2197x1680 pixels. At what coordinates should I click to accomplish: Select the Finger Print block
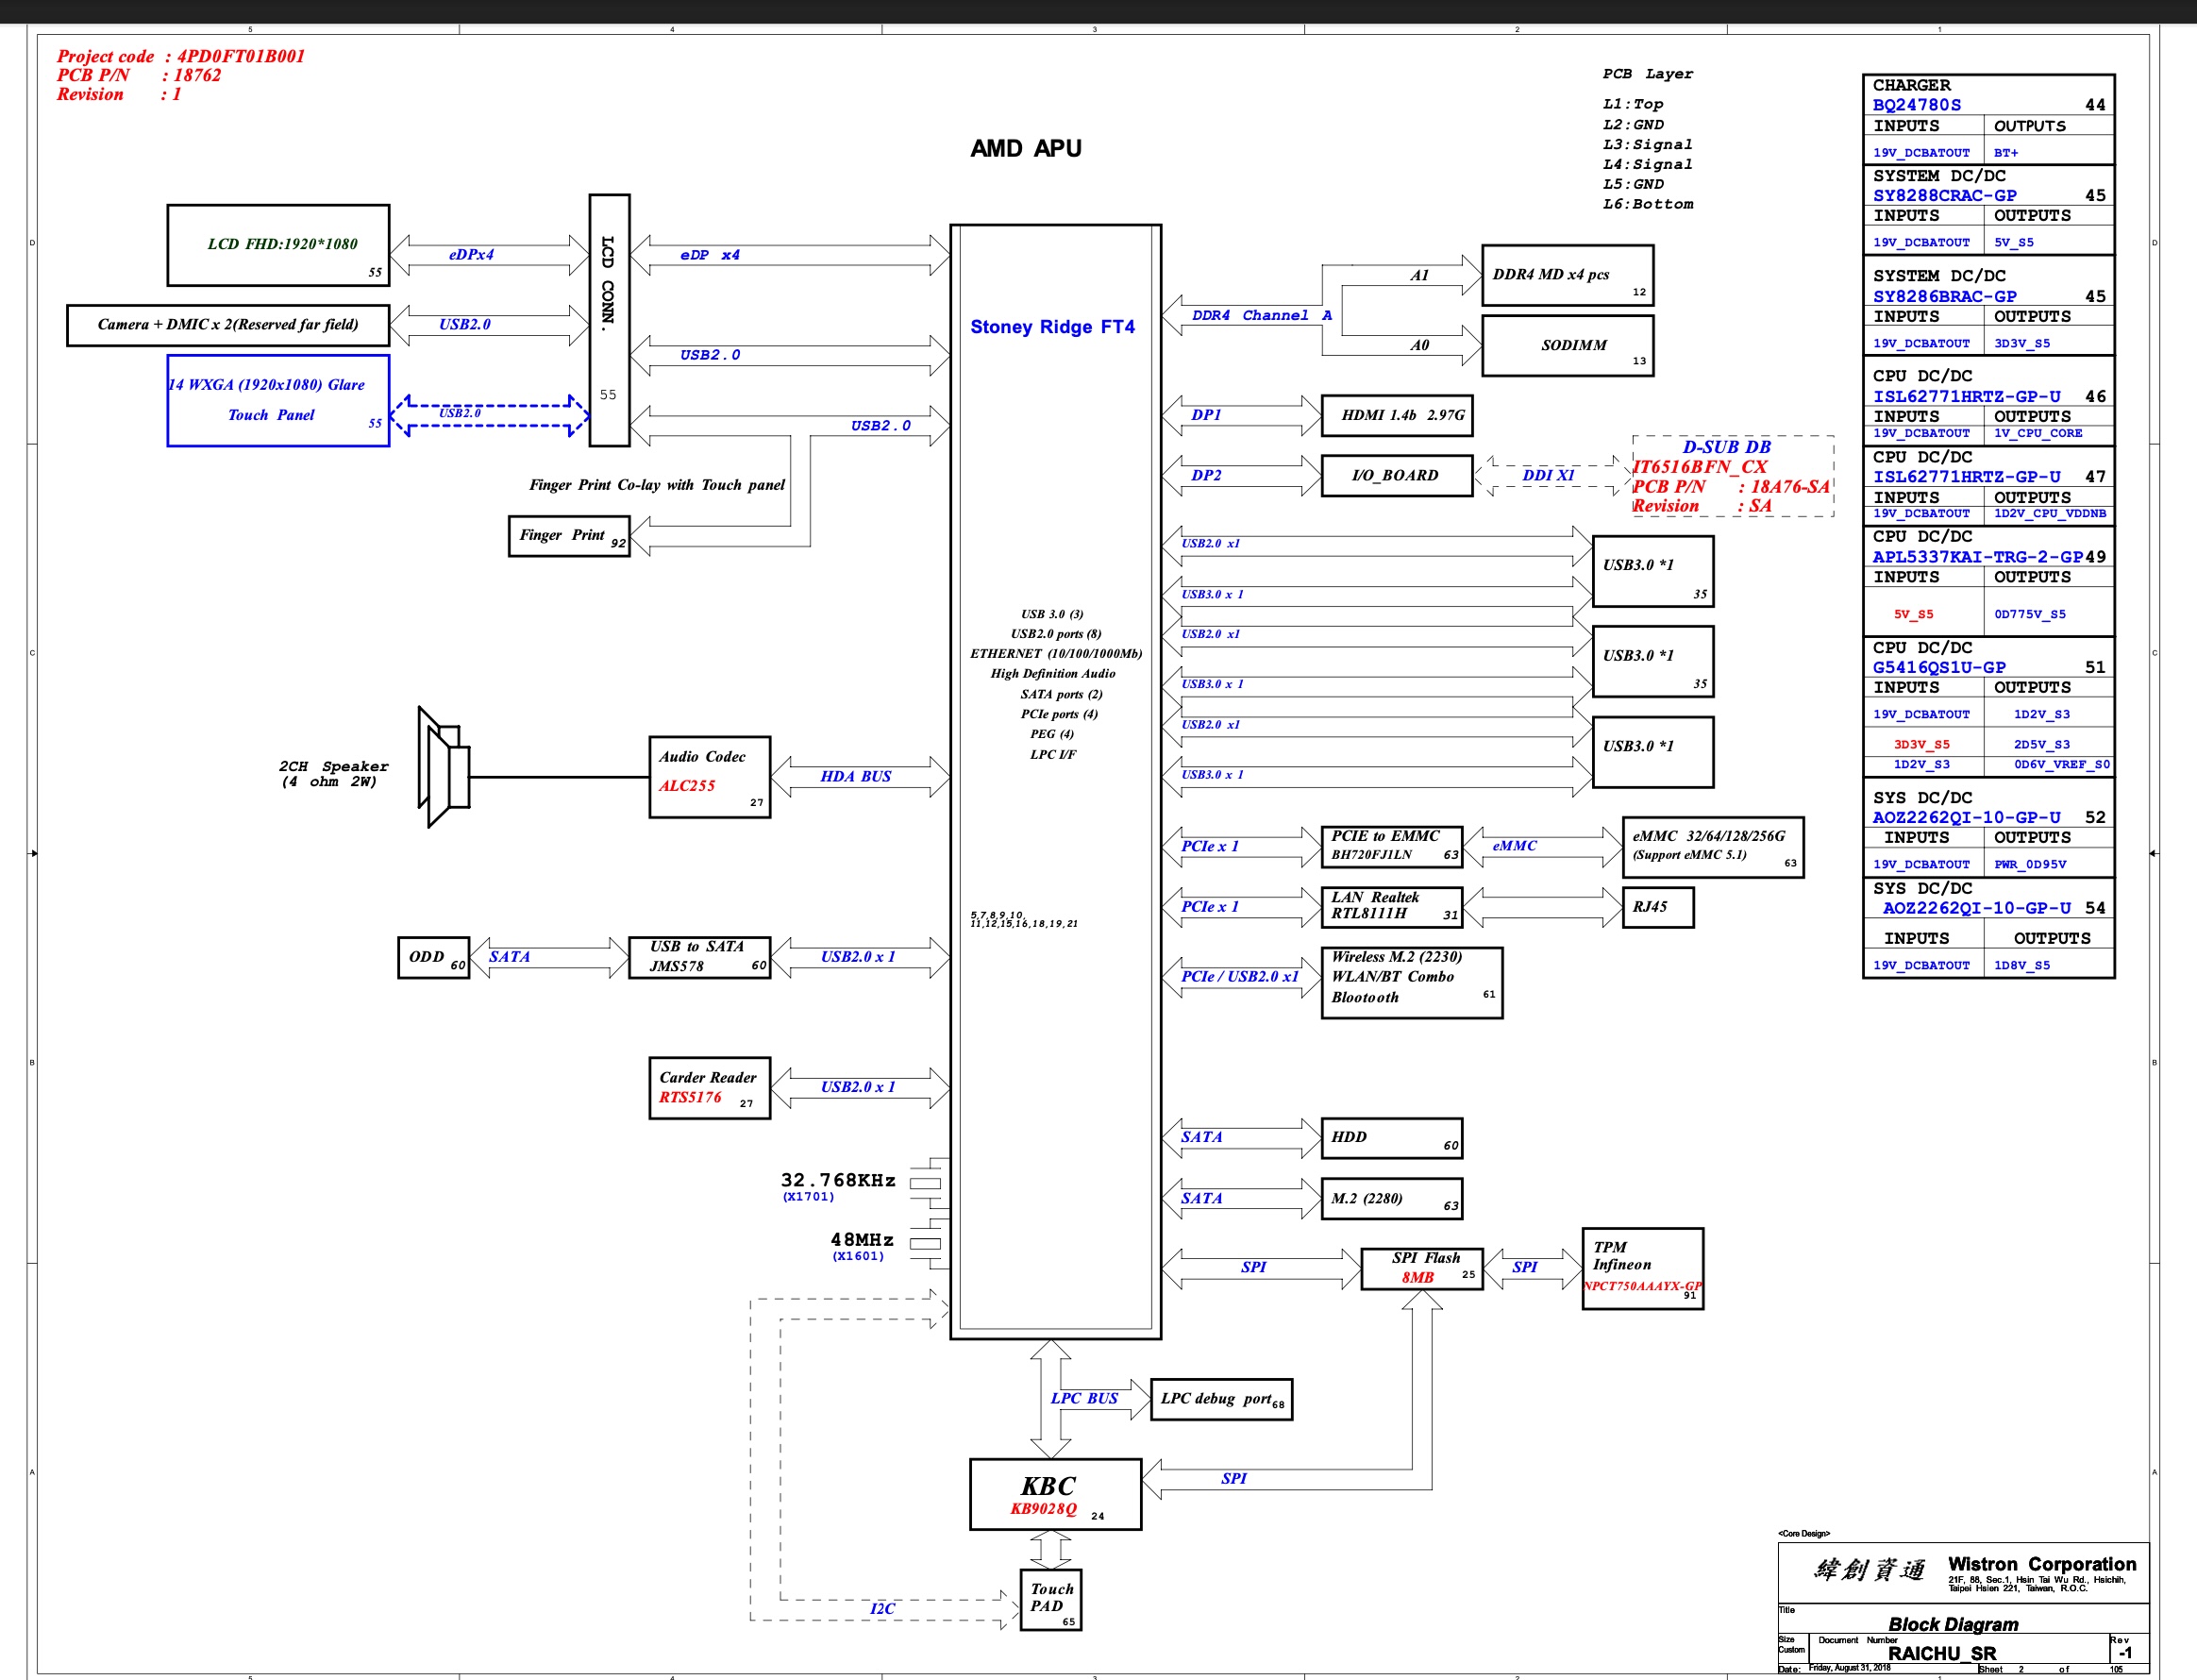[x=569, y=536]
